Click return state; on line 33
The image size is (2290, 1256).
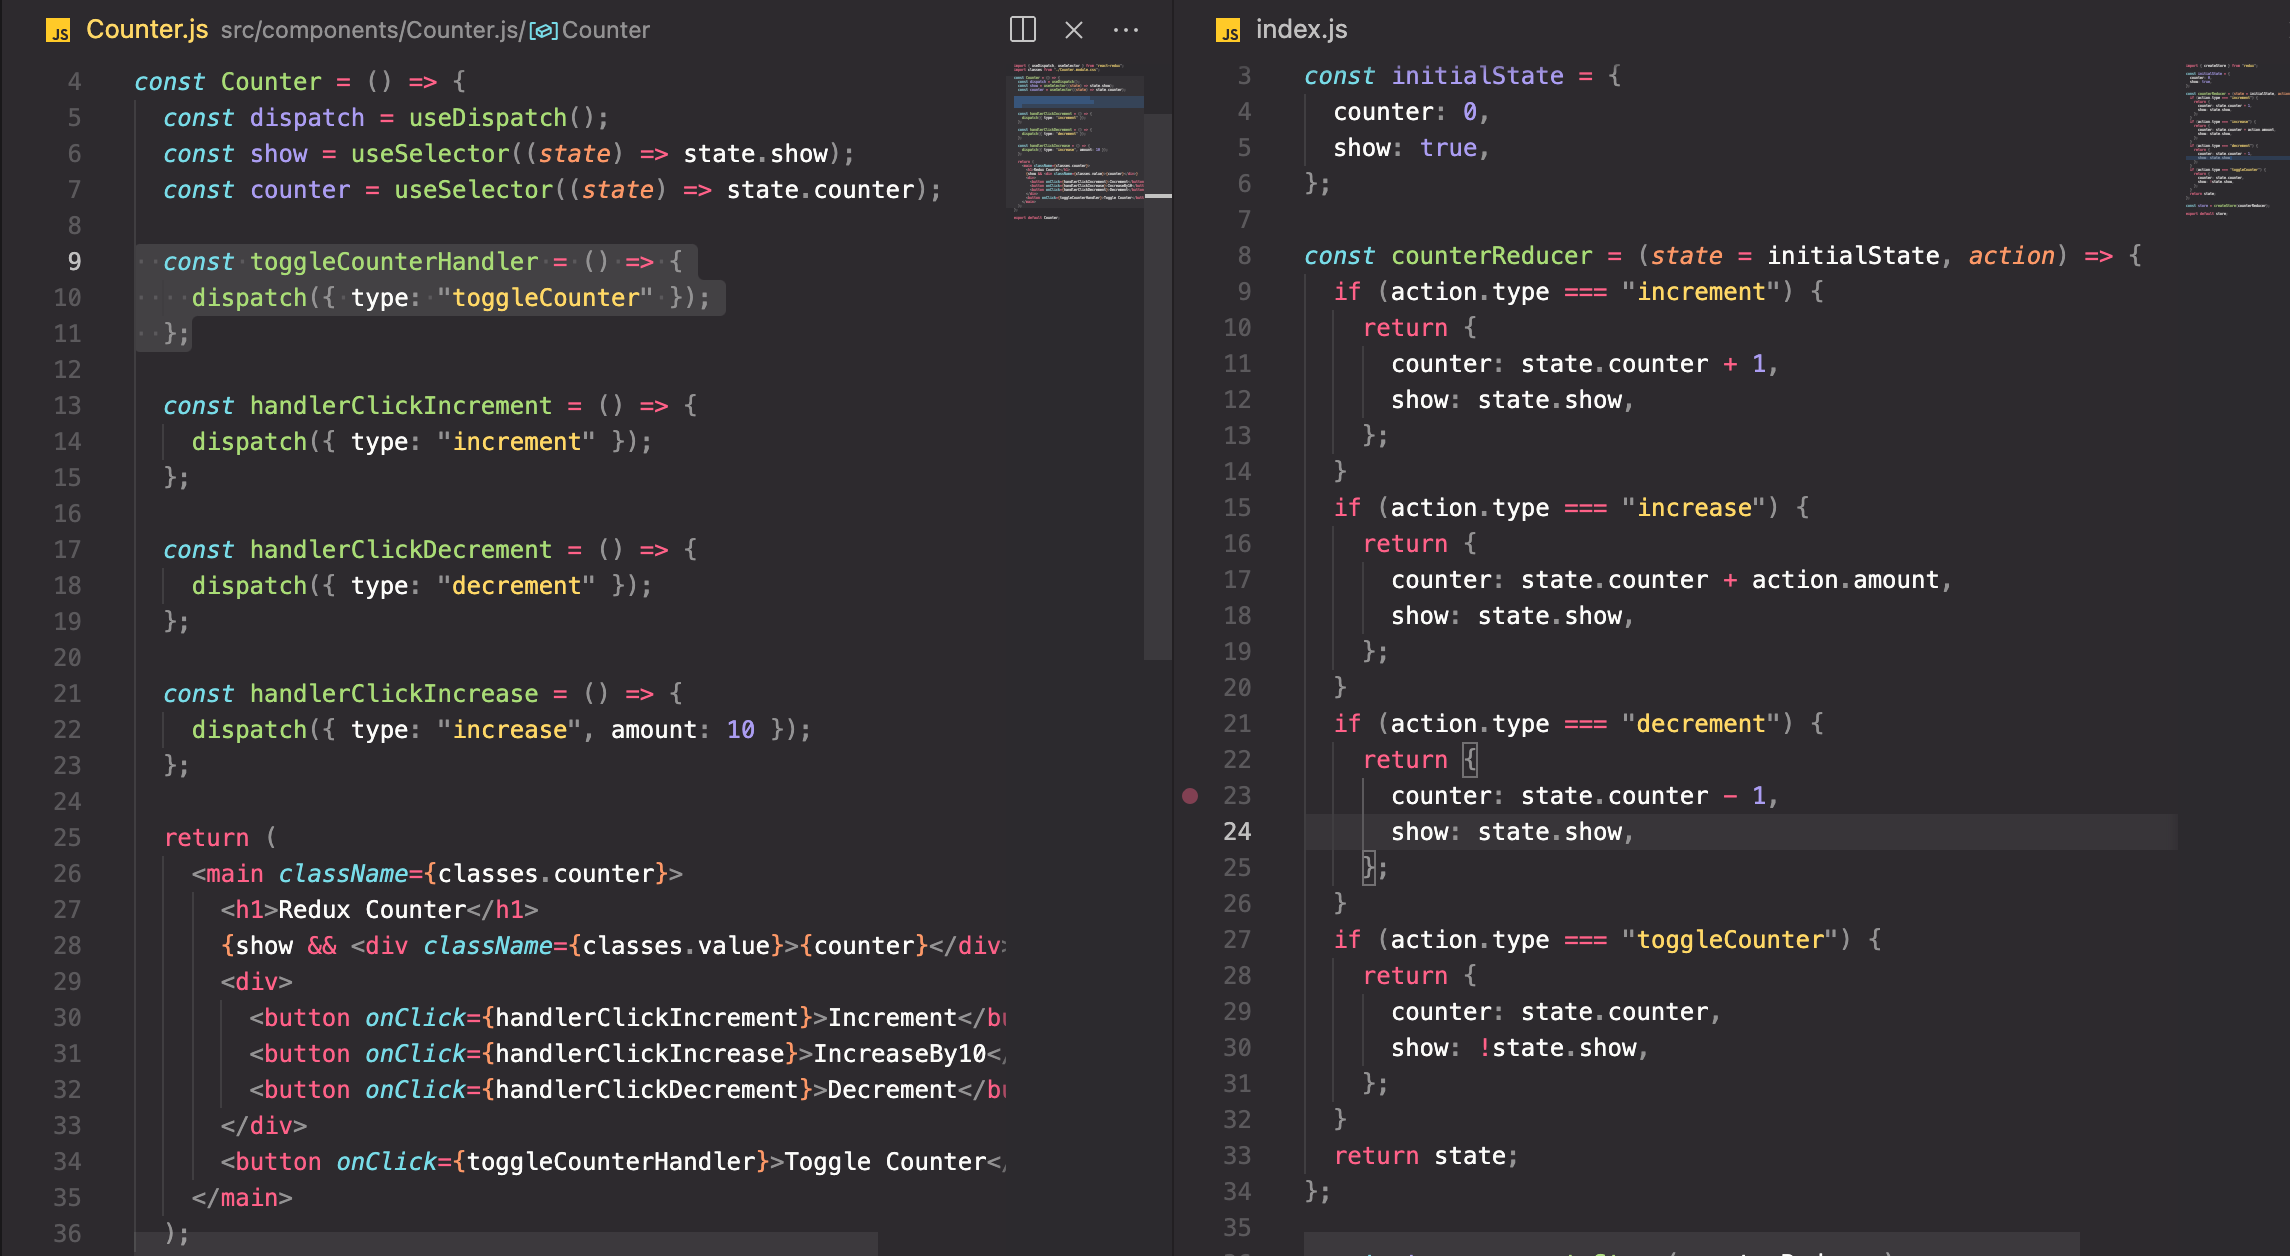point(1426,1156)
